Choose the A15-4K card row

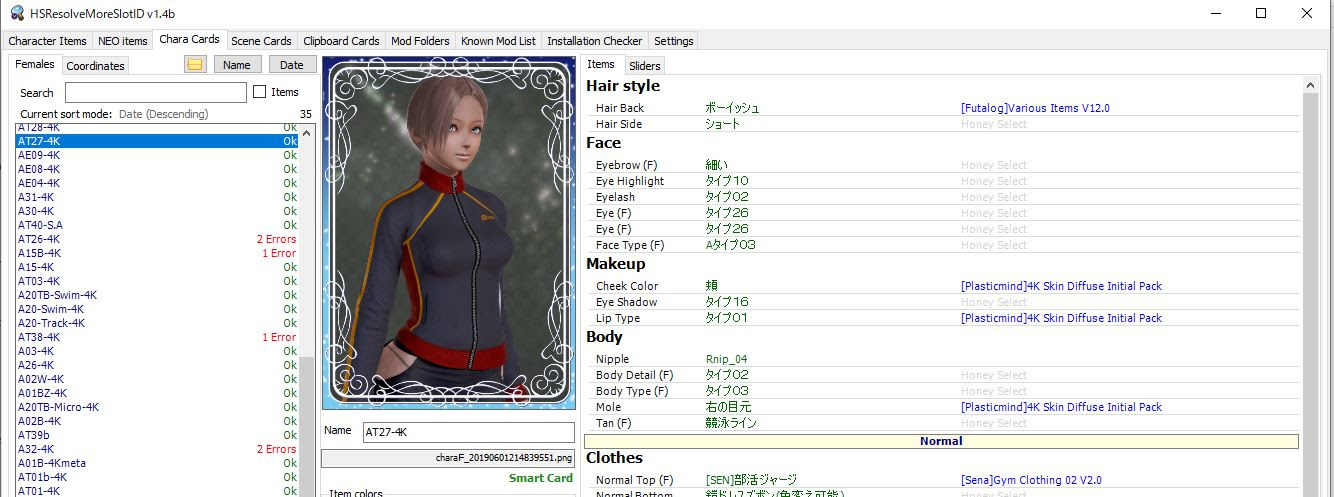coord(158,267)
